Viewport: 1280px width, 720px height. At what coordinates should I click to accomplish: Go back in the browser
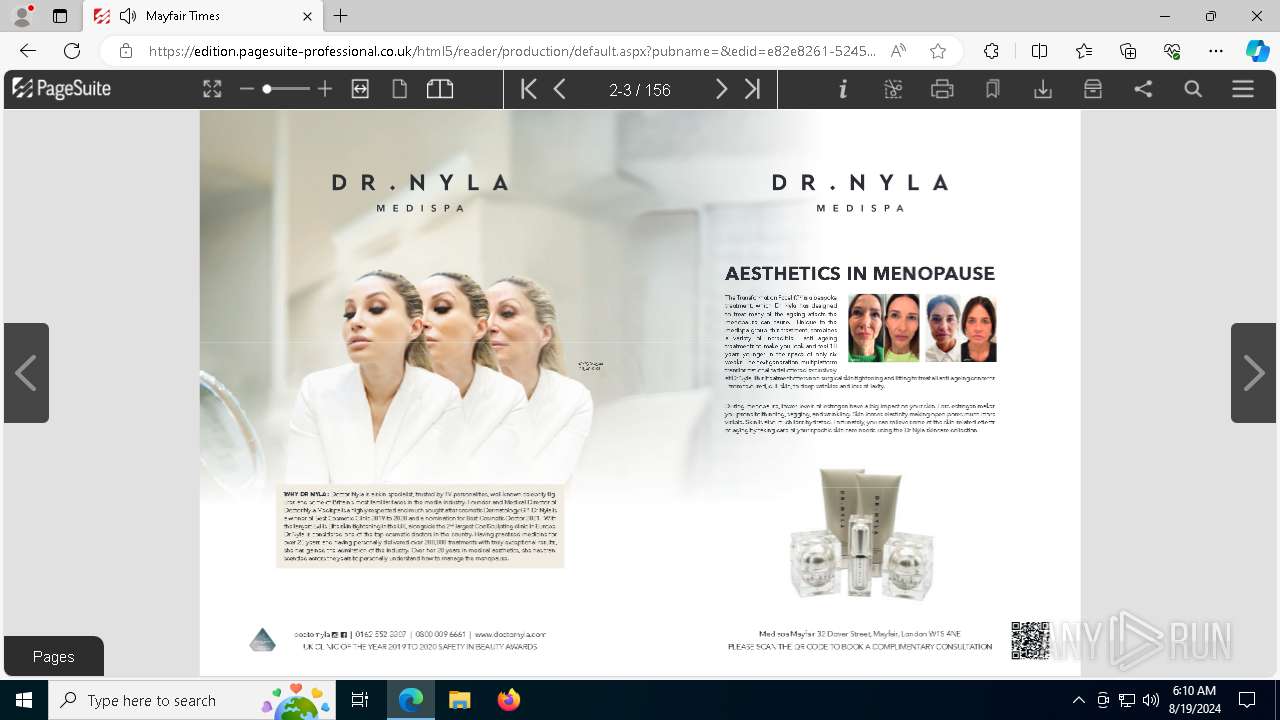coord(28,51)
